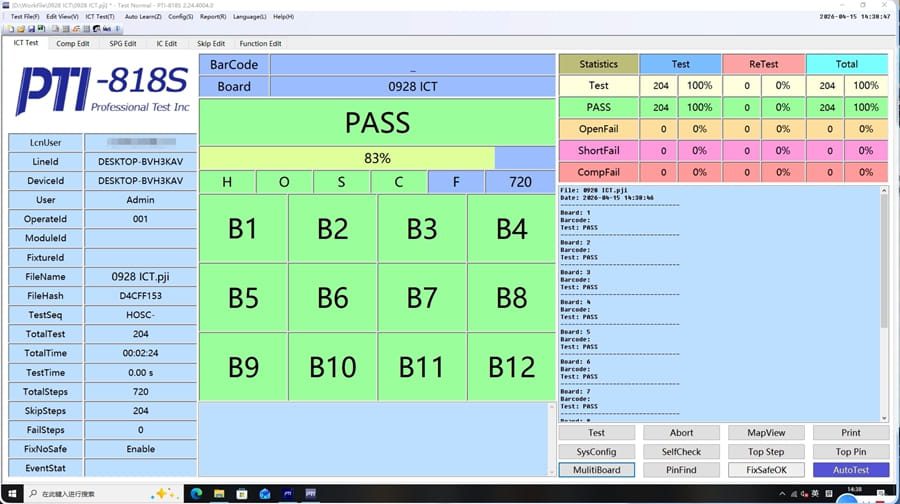
Task: Switch to the ICT Test tab
Action: 26,43
